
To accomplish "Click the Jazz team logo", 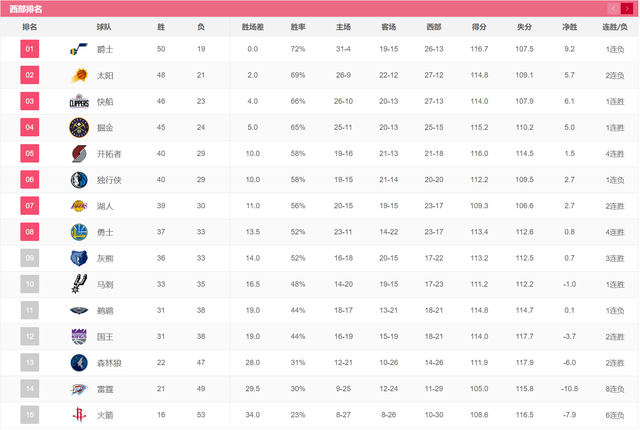I will pyautogui.click(x=79, y=49).
